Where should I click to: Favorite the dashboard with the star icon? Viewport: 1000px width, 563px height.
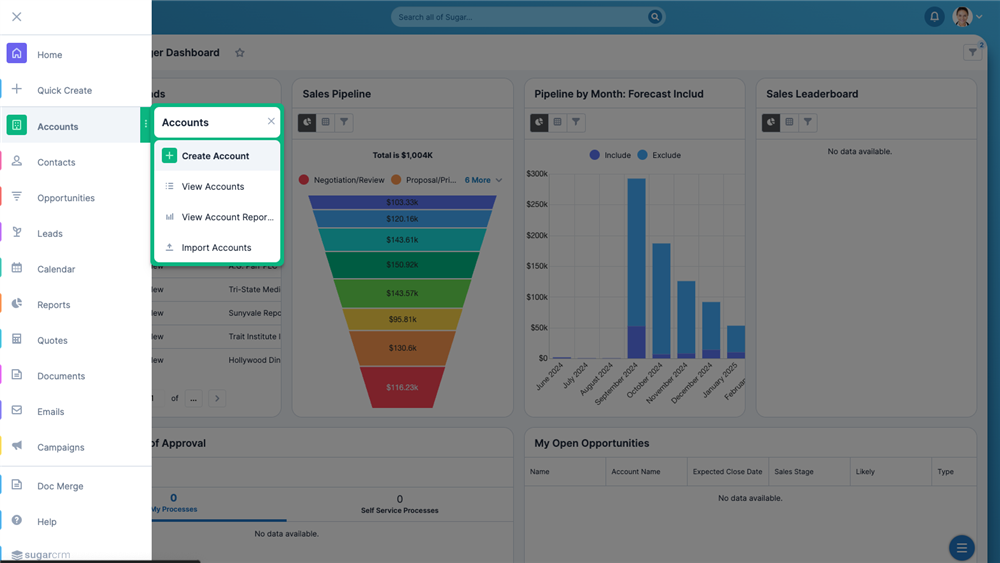coord(240,53)
